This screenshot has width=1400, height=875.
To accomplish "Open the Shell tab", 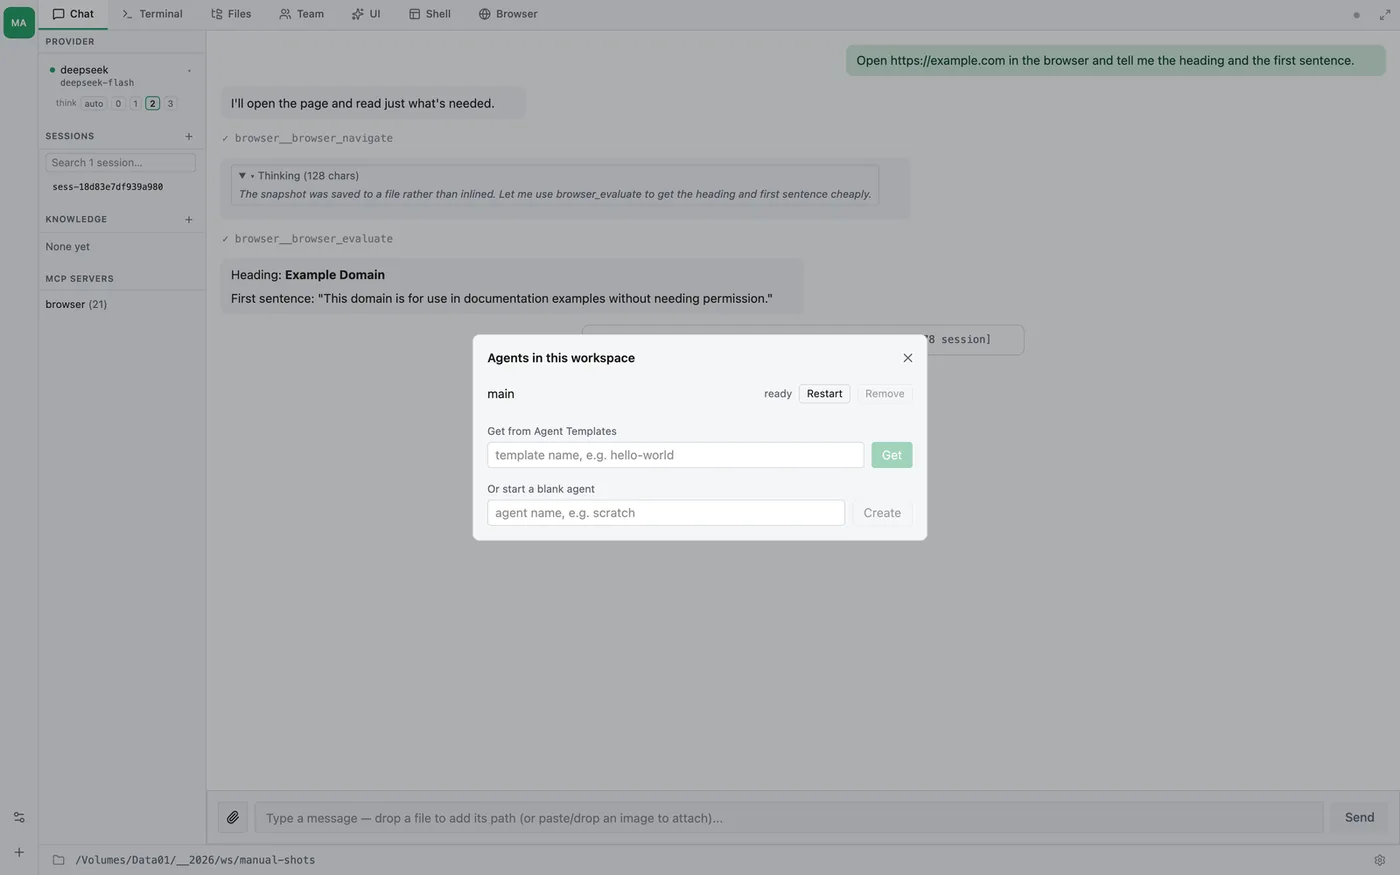I will [x=430, y=14].
